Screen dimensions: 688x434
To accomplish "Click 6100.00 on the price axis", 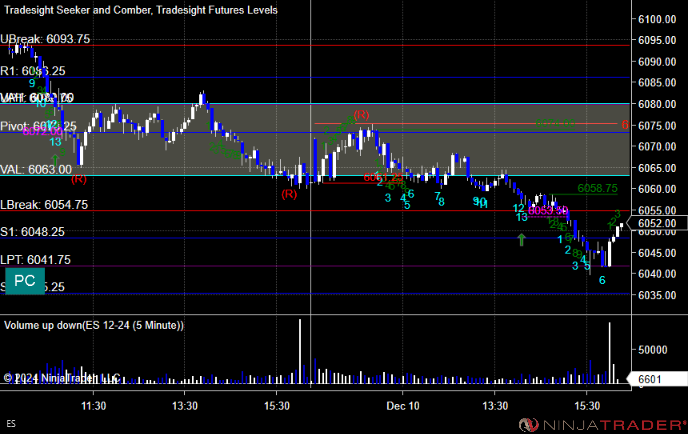I will click(657, 19).
